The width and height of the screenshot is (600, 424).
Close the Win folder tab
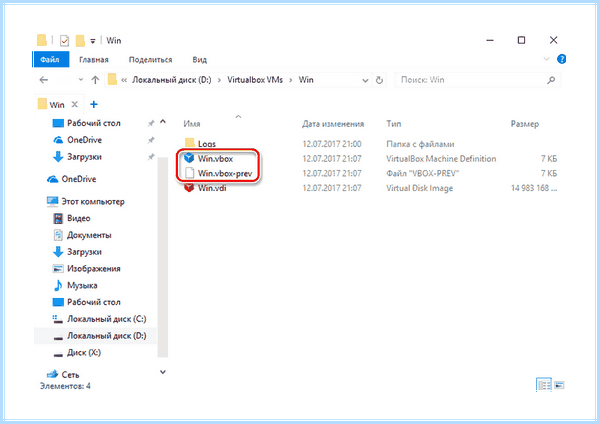(x=75, y=104)
